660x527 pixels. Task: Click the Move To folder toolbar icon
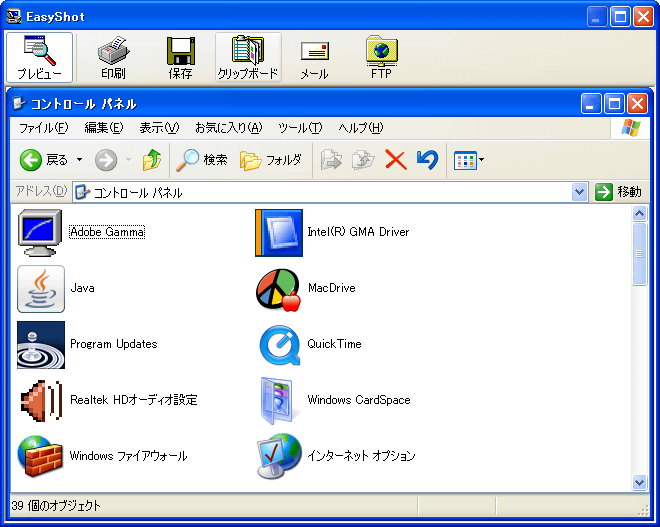tap(331, 160)
